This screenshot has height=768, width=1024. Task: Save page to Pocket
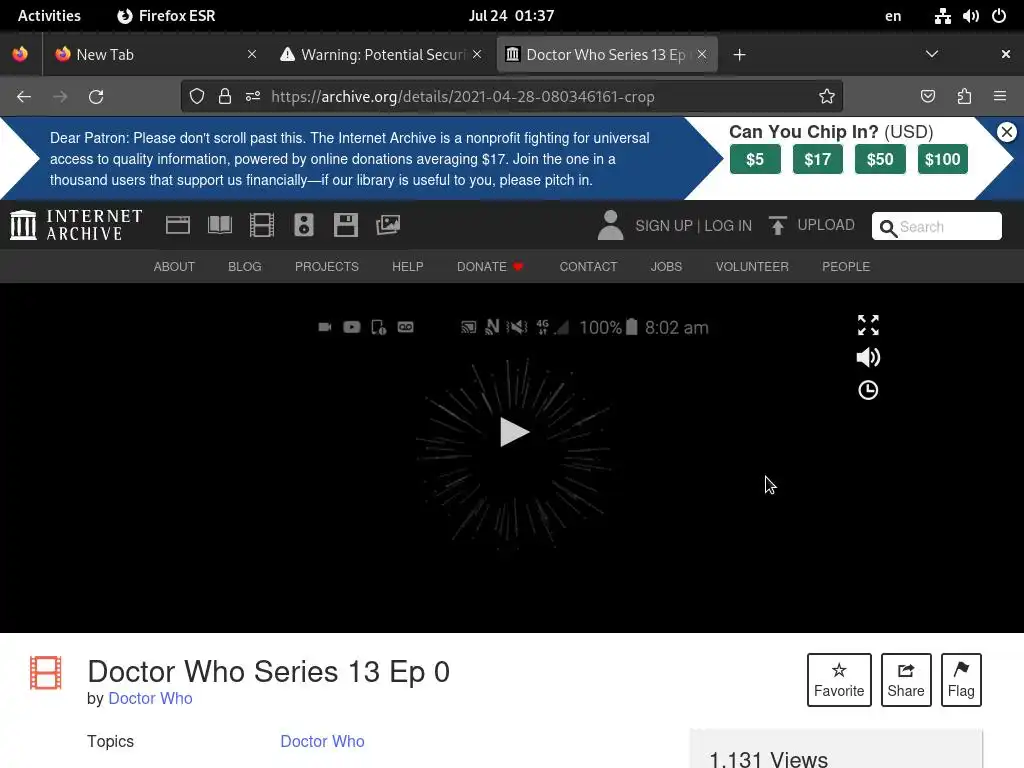coord(927,97)
